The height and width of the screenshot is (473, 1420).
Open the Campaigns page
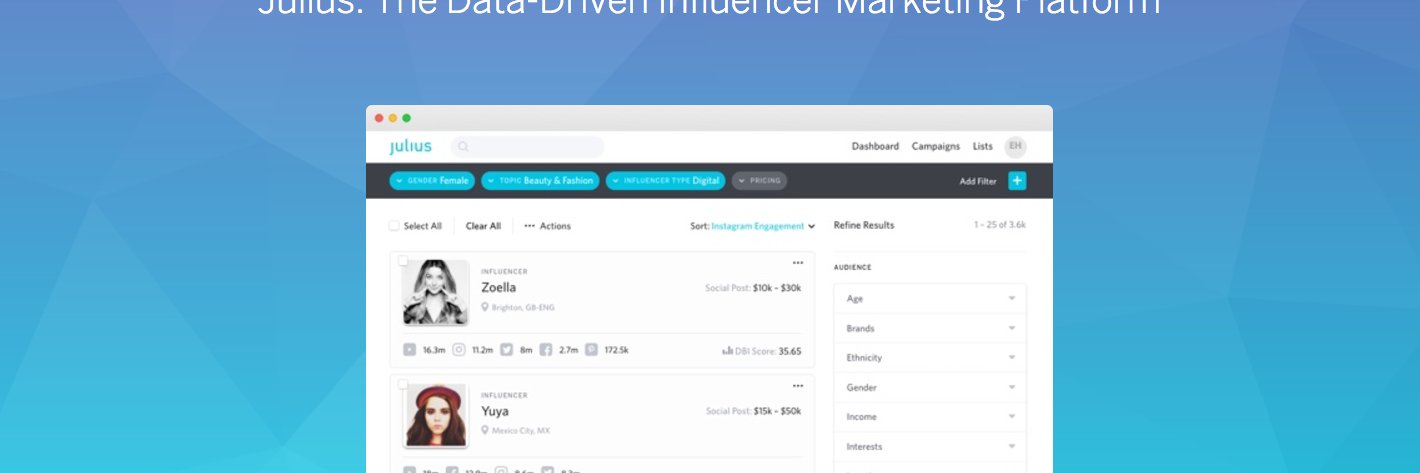[x=936, y=146]
